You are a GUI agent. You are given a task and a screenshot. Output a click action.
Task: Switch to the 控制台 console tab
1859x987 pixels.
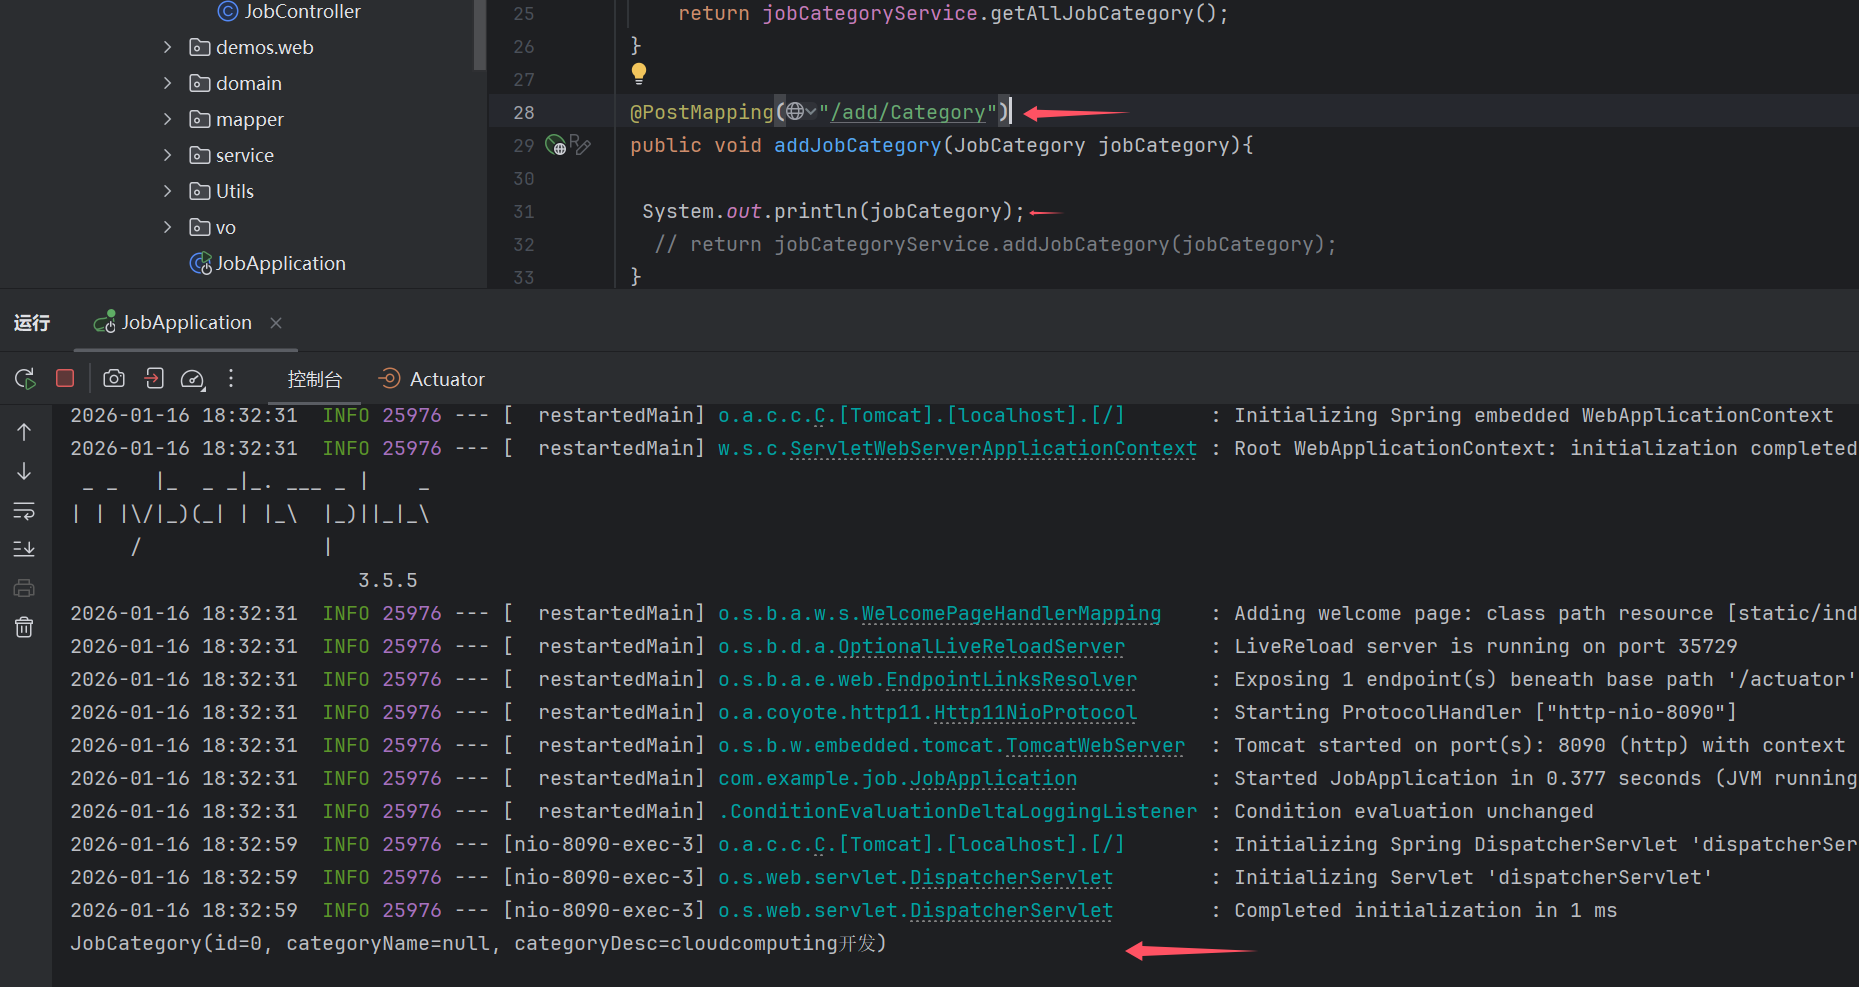(x=315, y=379)
